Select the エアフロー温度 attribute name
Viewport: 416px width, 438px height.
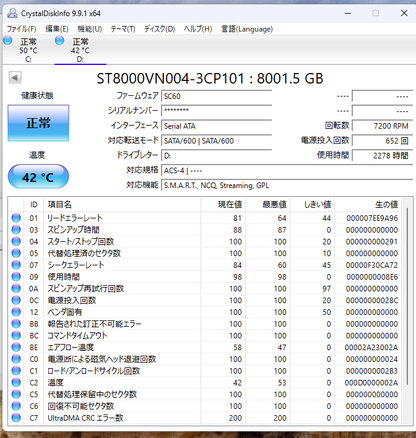[x=70, y=347]
